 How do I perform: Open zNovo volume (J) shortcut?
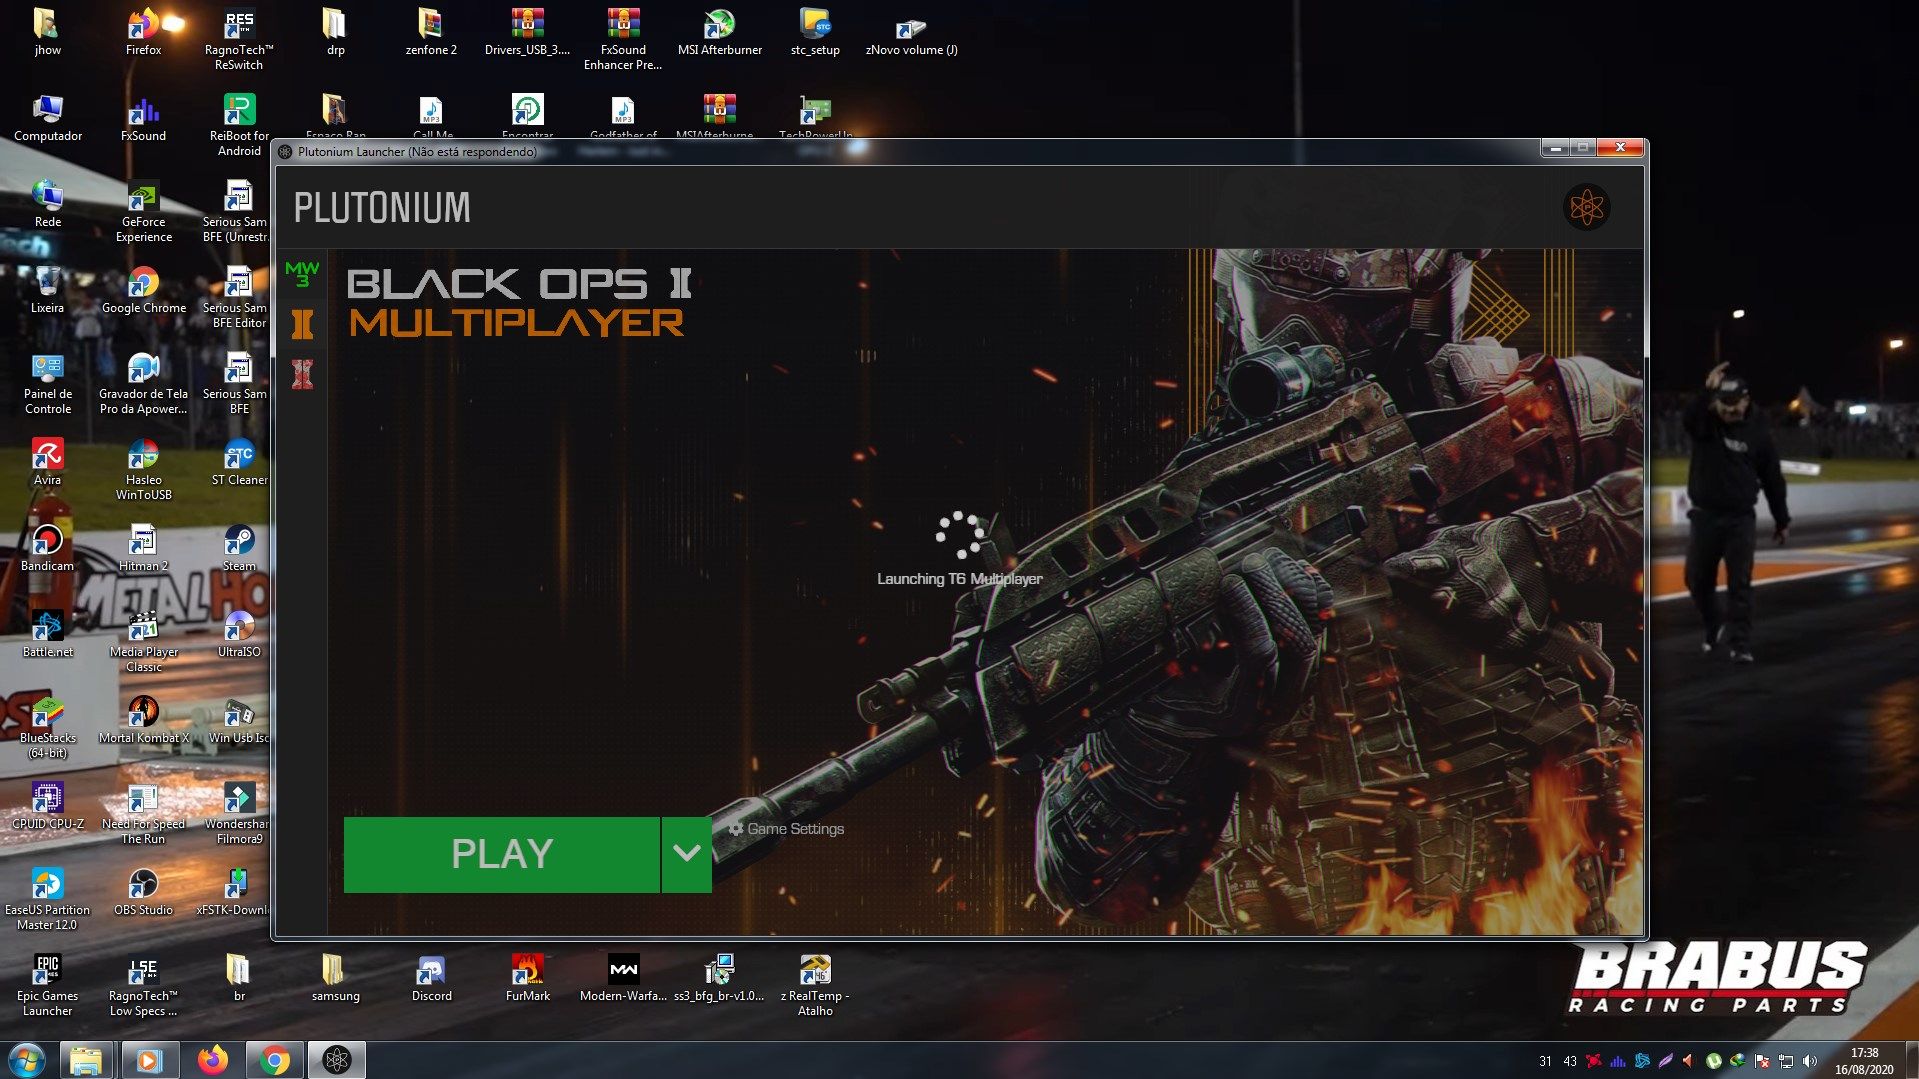(x=911, y=32)
